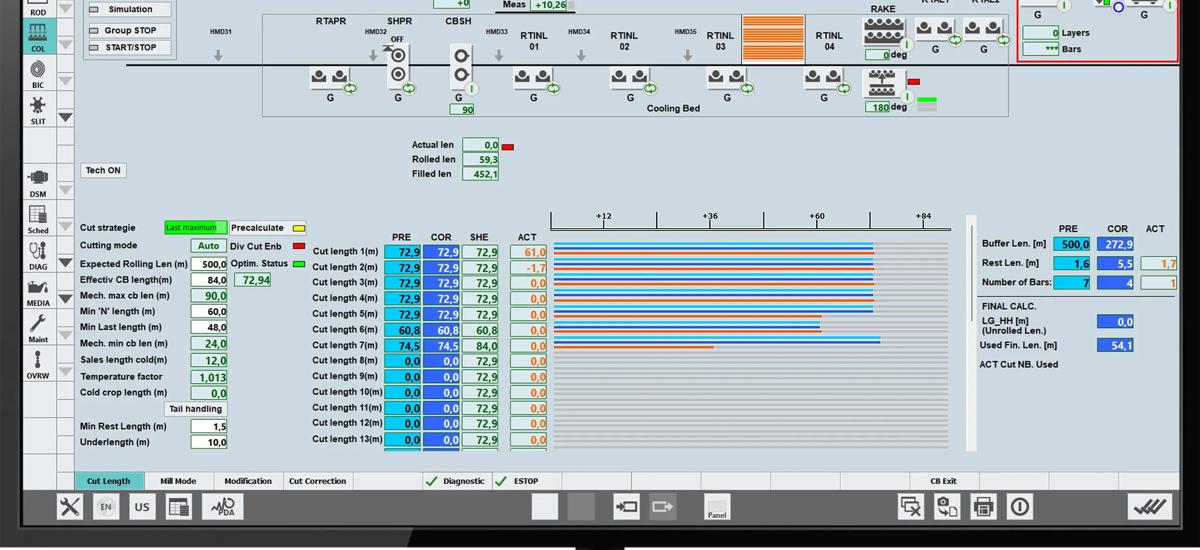The width and height of the screenshot is (1200, 550).
Task: Open the table list icon in bottom bar
Action: click(178, 507)
